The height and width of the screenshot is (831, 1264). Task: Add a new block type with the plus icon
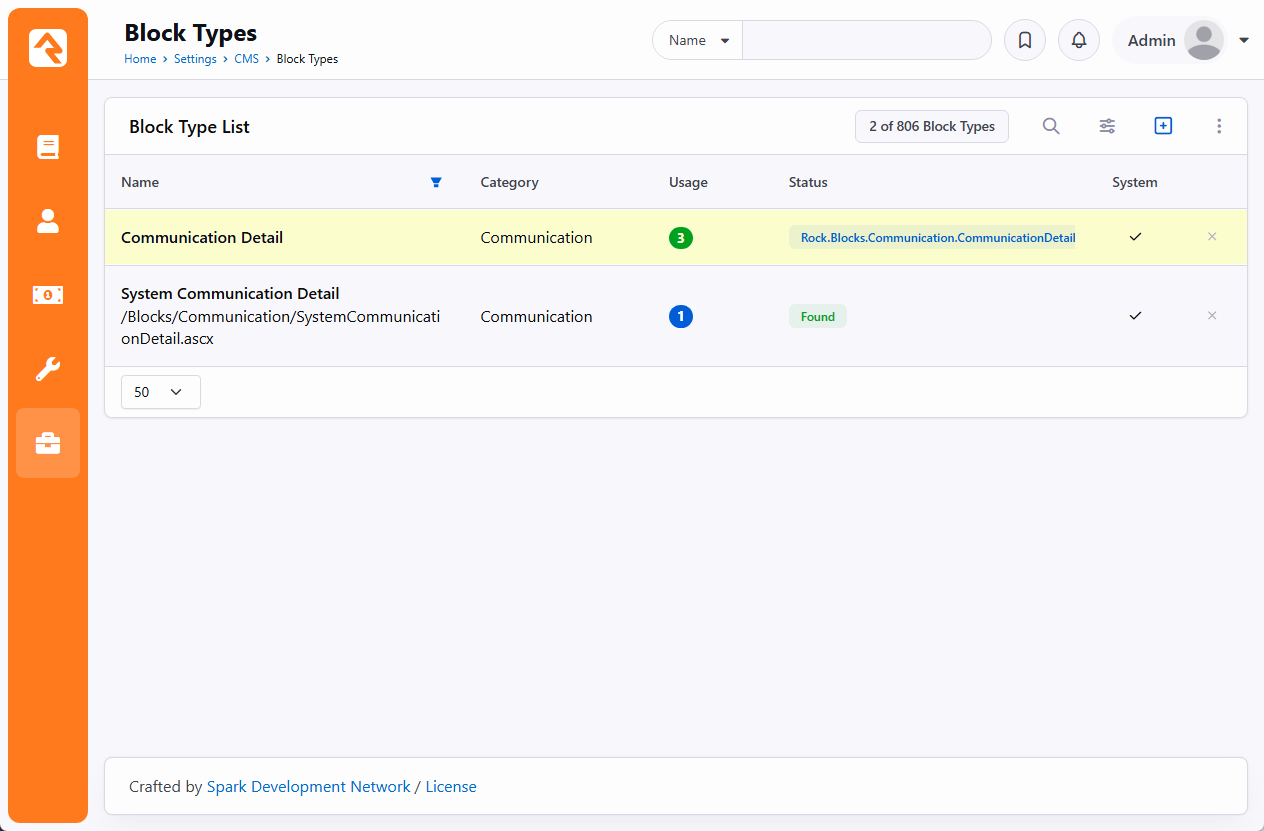coord(1163,126)
